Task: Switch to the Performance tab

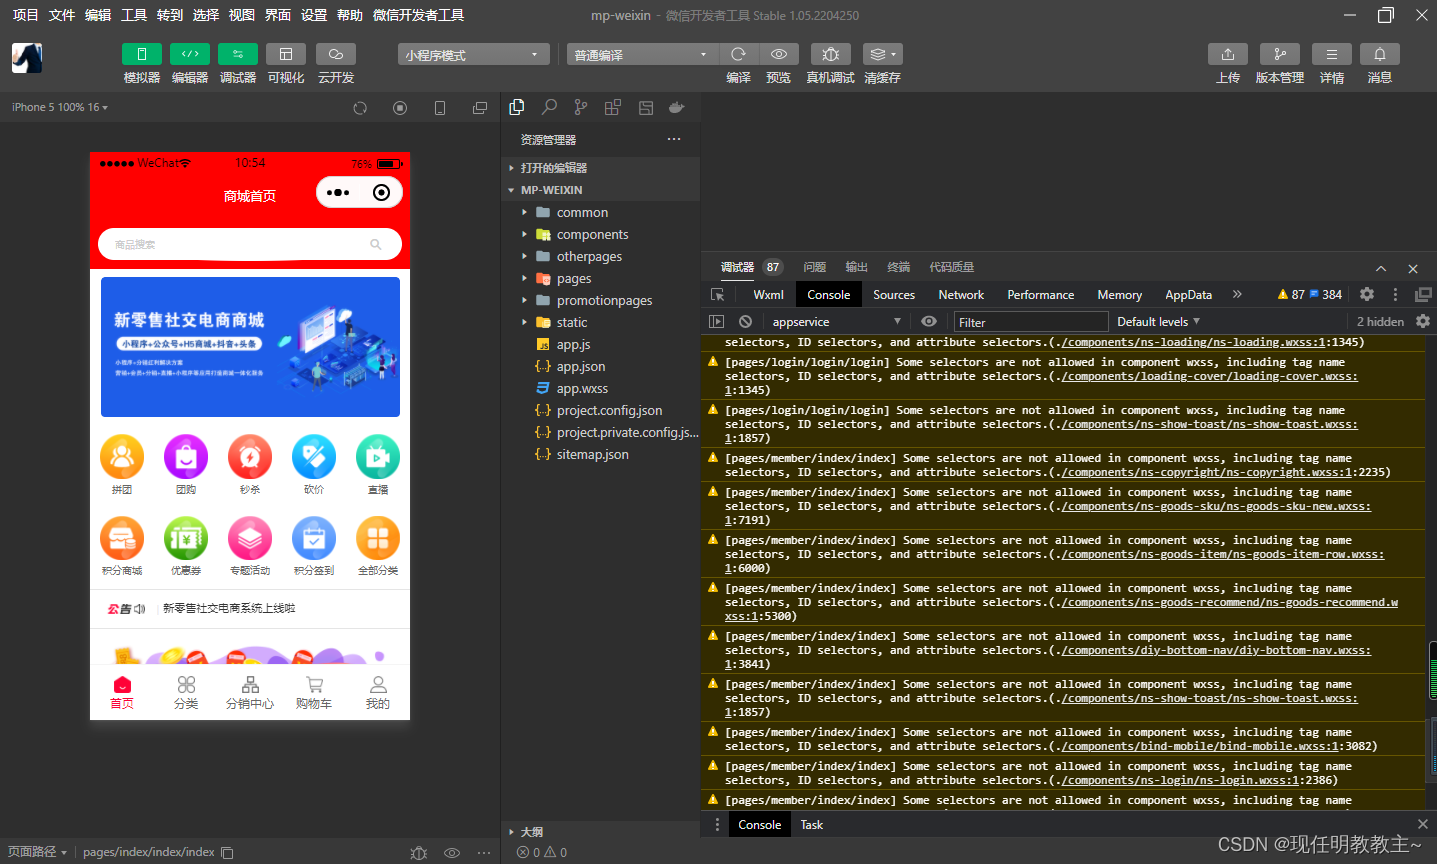Action: pos(1041,295)
